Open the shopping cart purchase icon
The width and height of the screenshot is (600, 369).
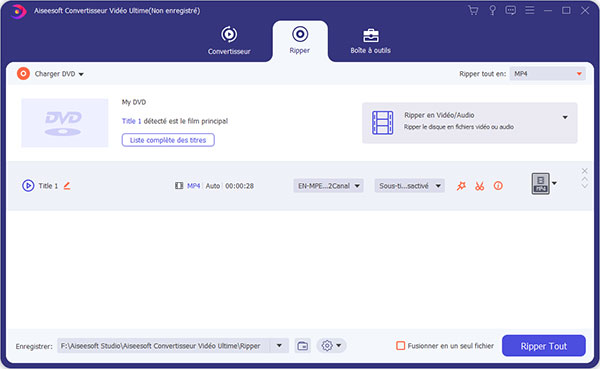tap(473, 10)
